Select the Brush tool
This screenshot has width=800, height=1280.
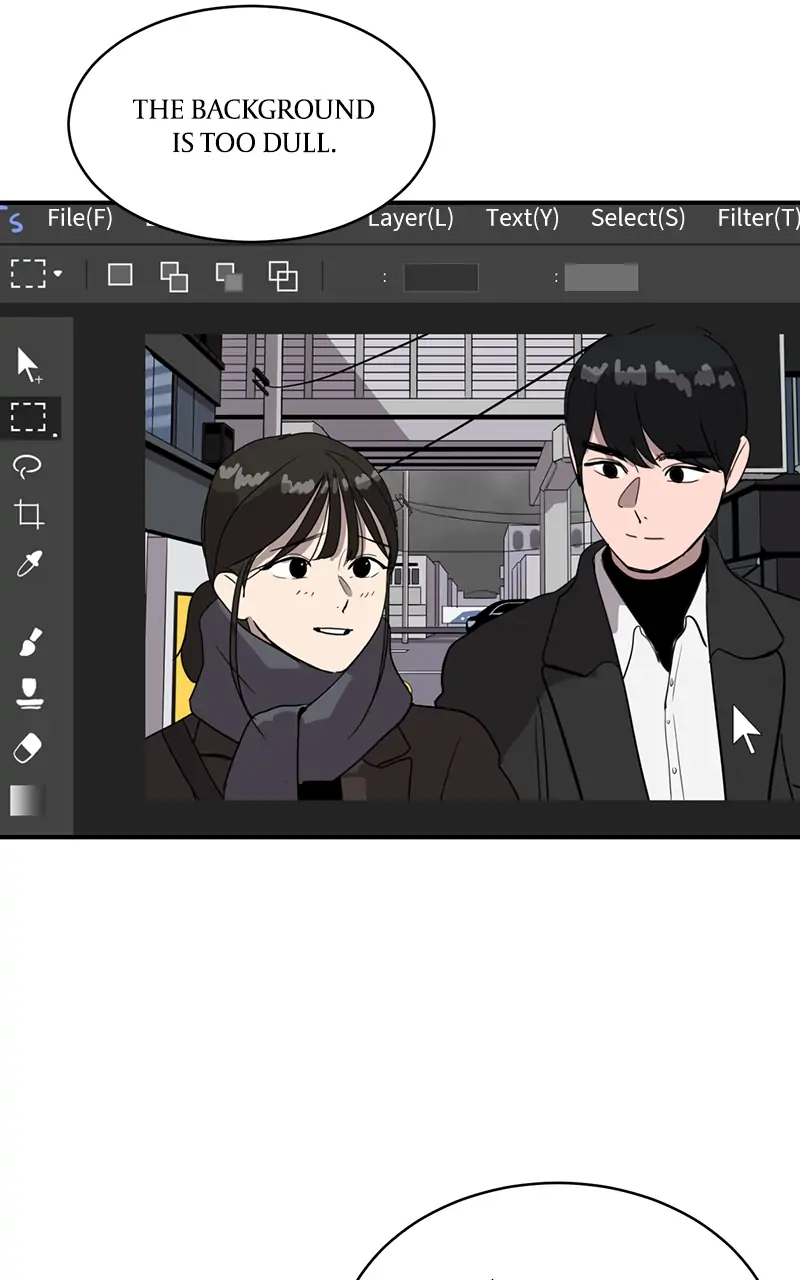pos(29,642)
